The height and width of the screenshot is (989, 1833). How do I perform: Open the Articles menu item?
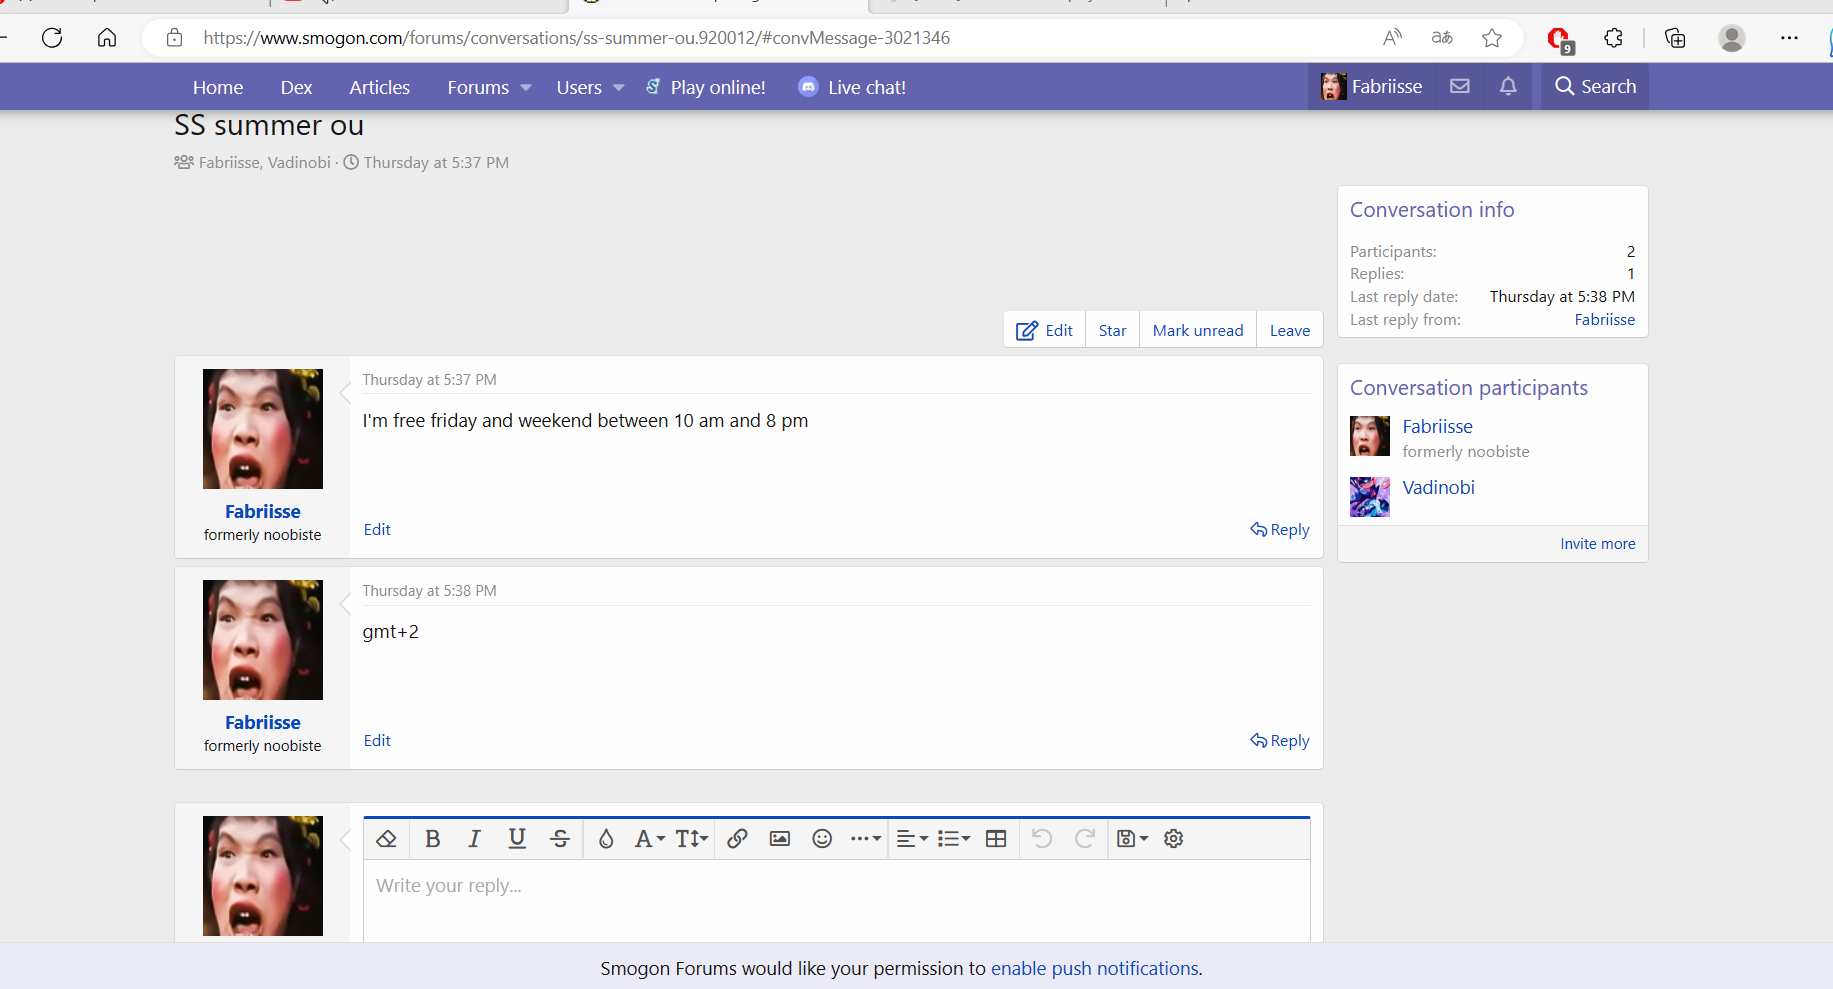click(x=379, y=88)
